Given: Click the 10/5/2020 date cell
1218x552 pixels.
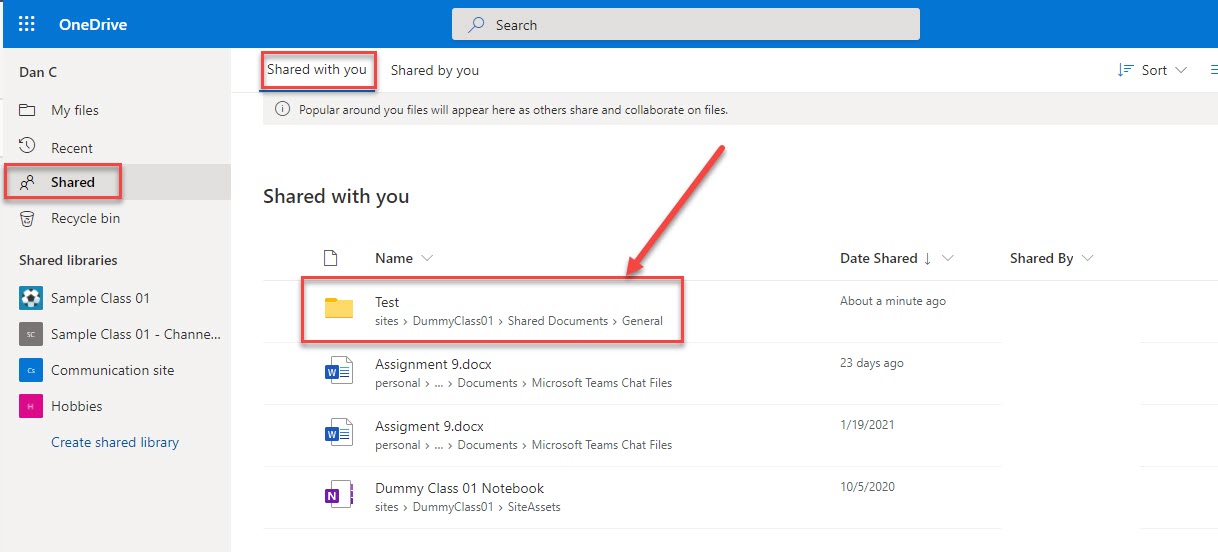Looking at the screenshot, I should 867,487.
